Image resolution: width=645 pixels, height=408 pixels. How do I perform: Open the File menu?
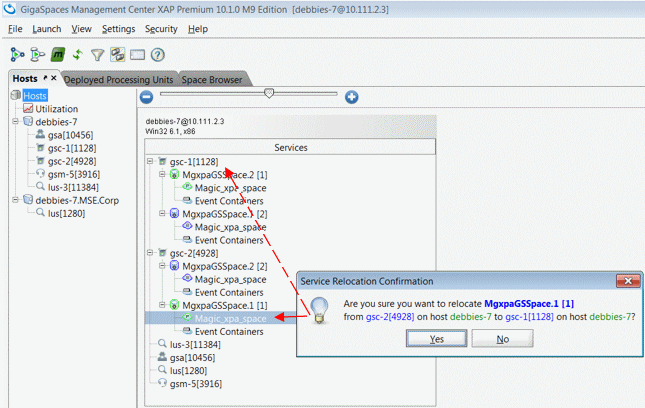[15, 29]
